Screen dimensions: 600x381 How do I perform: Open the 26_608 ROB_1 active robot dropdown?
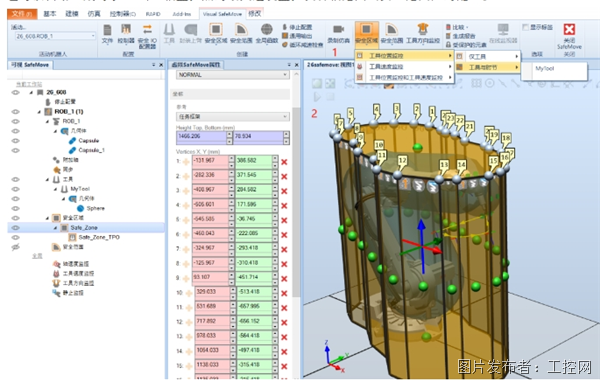tap(55, 36)
